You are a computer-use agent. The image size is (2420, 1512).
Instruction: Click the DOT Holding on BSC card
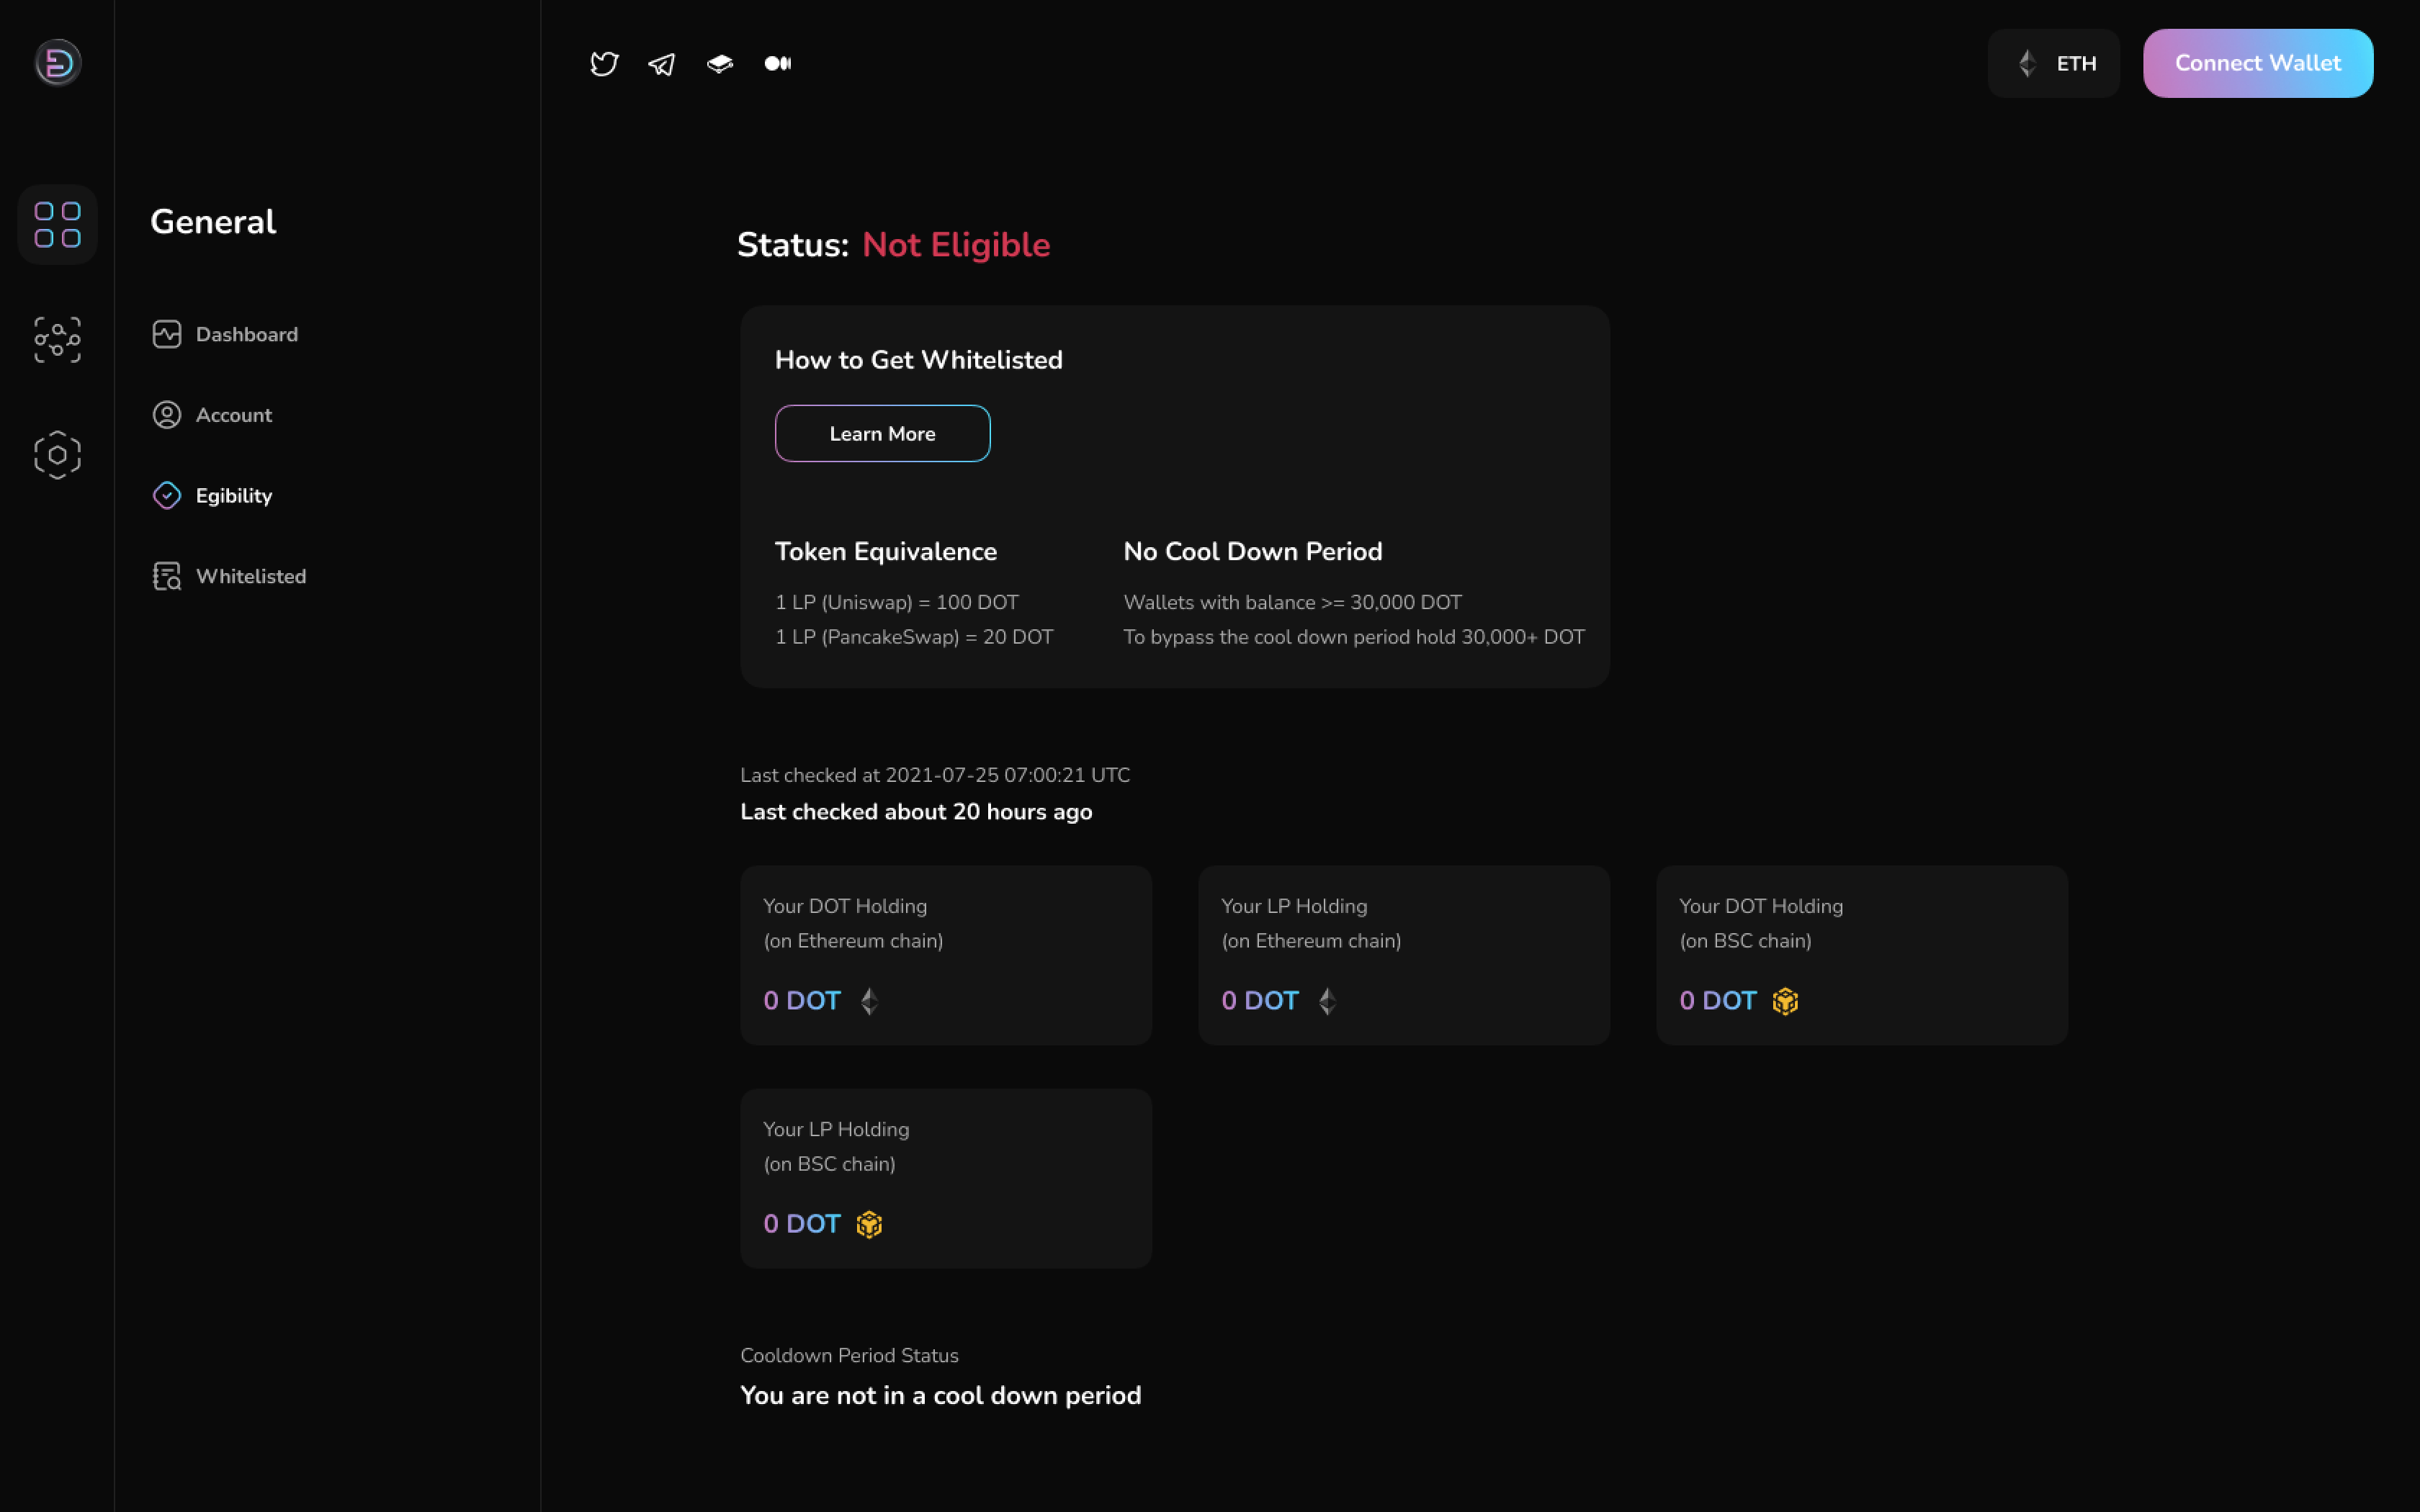pyautogui.click(x=1862, y=955)
